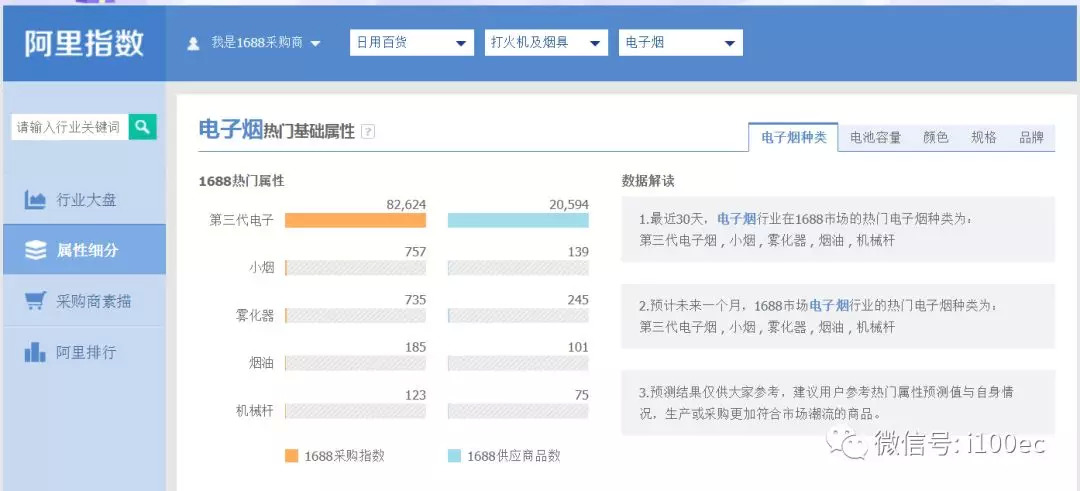Open the 我是1688采购商 role dropdown
The width and height of the screenshot is (1080, 491).
coord(265,43)
